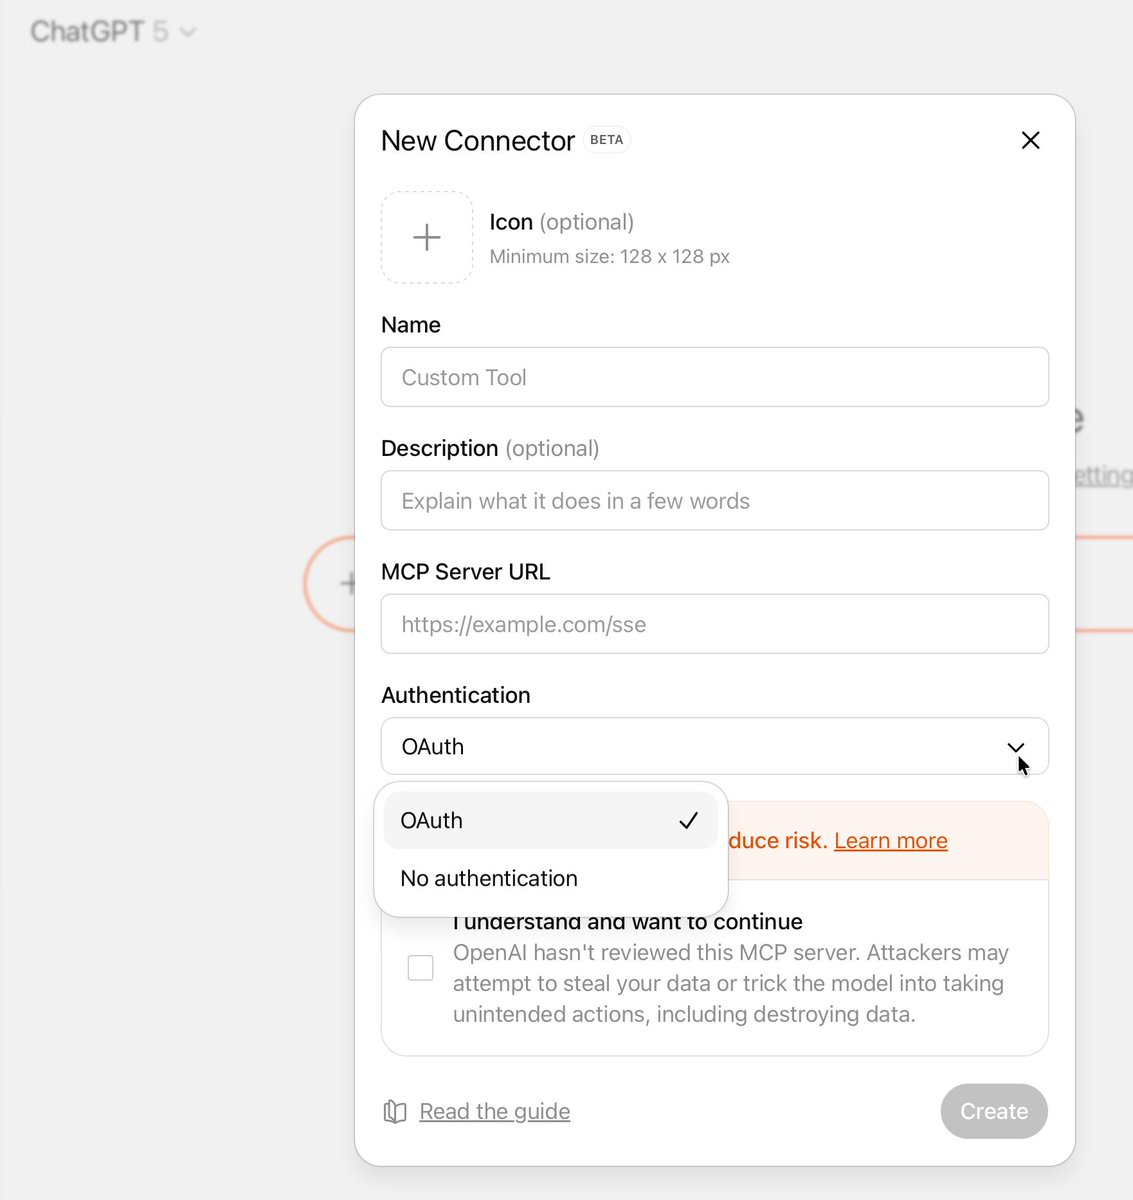Image resolution: width=1133 pixels, height=1200 pixels.
Task: Select "No authentication" from the list
Action: coord(488,878)
